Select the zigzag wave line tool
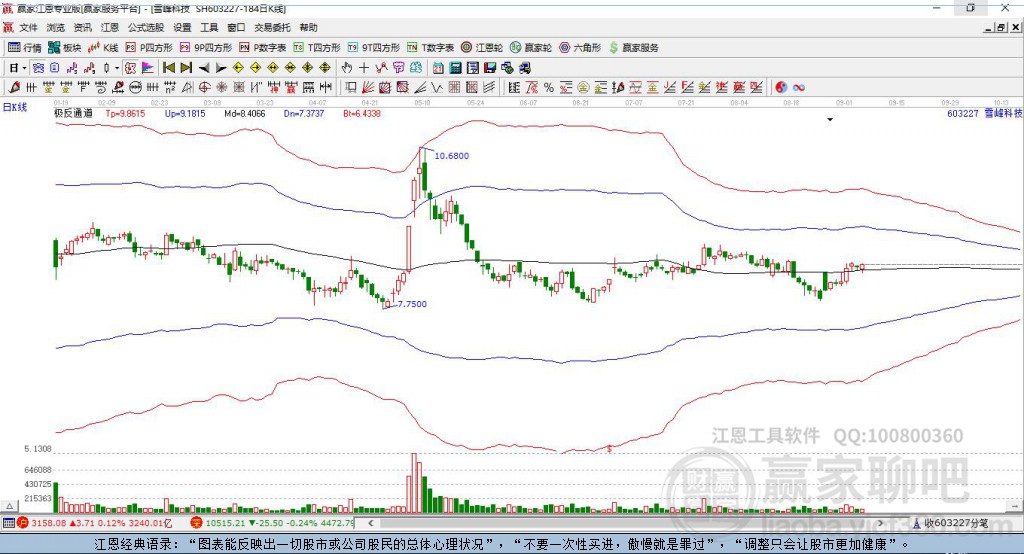The image size is (1024, 554). point(436,87)
